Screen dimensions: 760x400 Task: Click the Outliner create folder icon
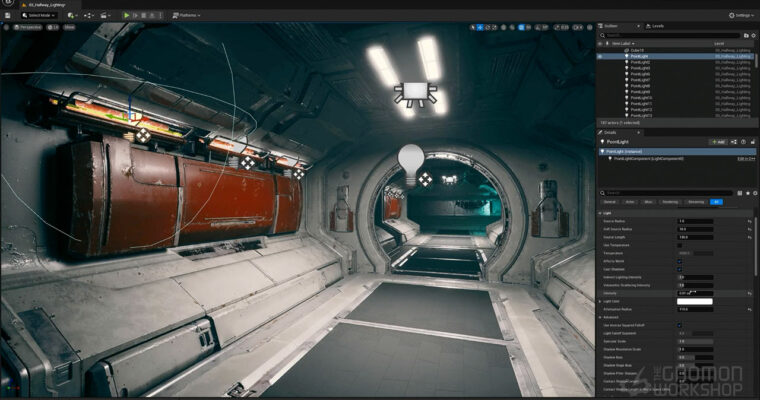pyautogui.click(x=746, y=35)
